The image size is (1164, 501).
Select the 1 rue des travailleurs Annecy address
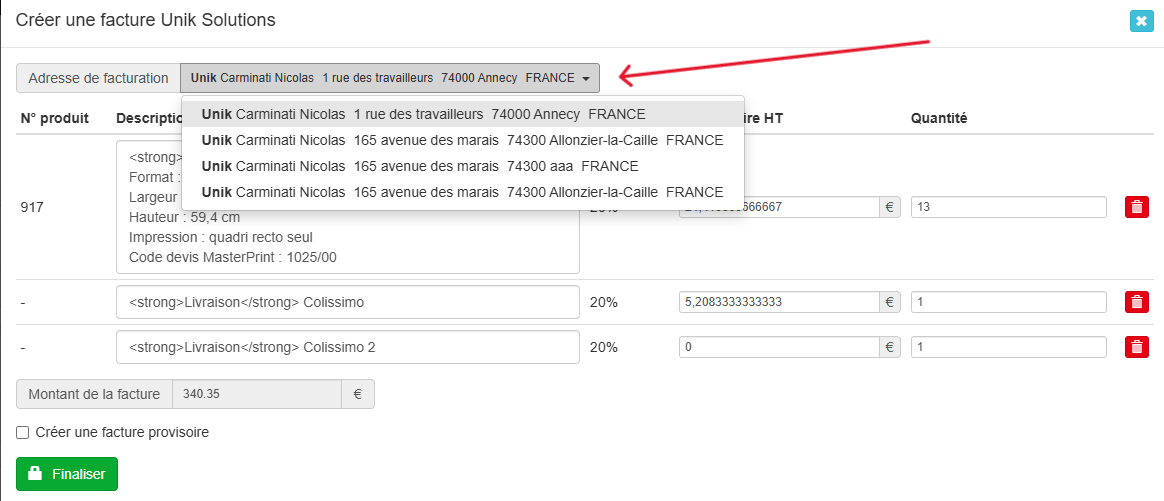point(462,114)
